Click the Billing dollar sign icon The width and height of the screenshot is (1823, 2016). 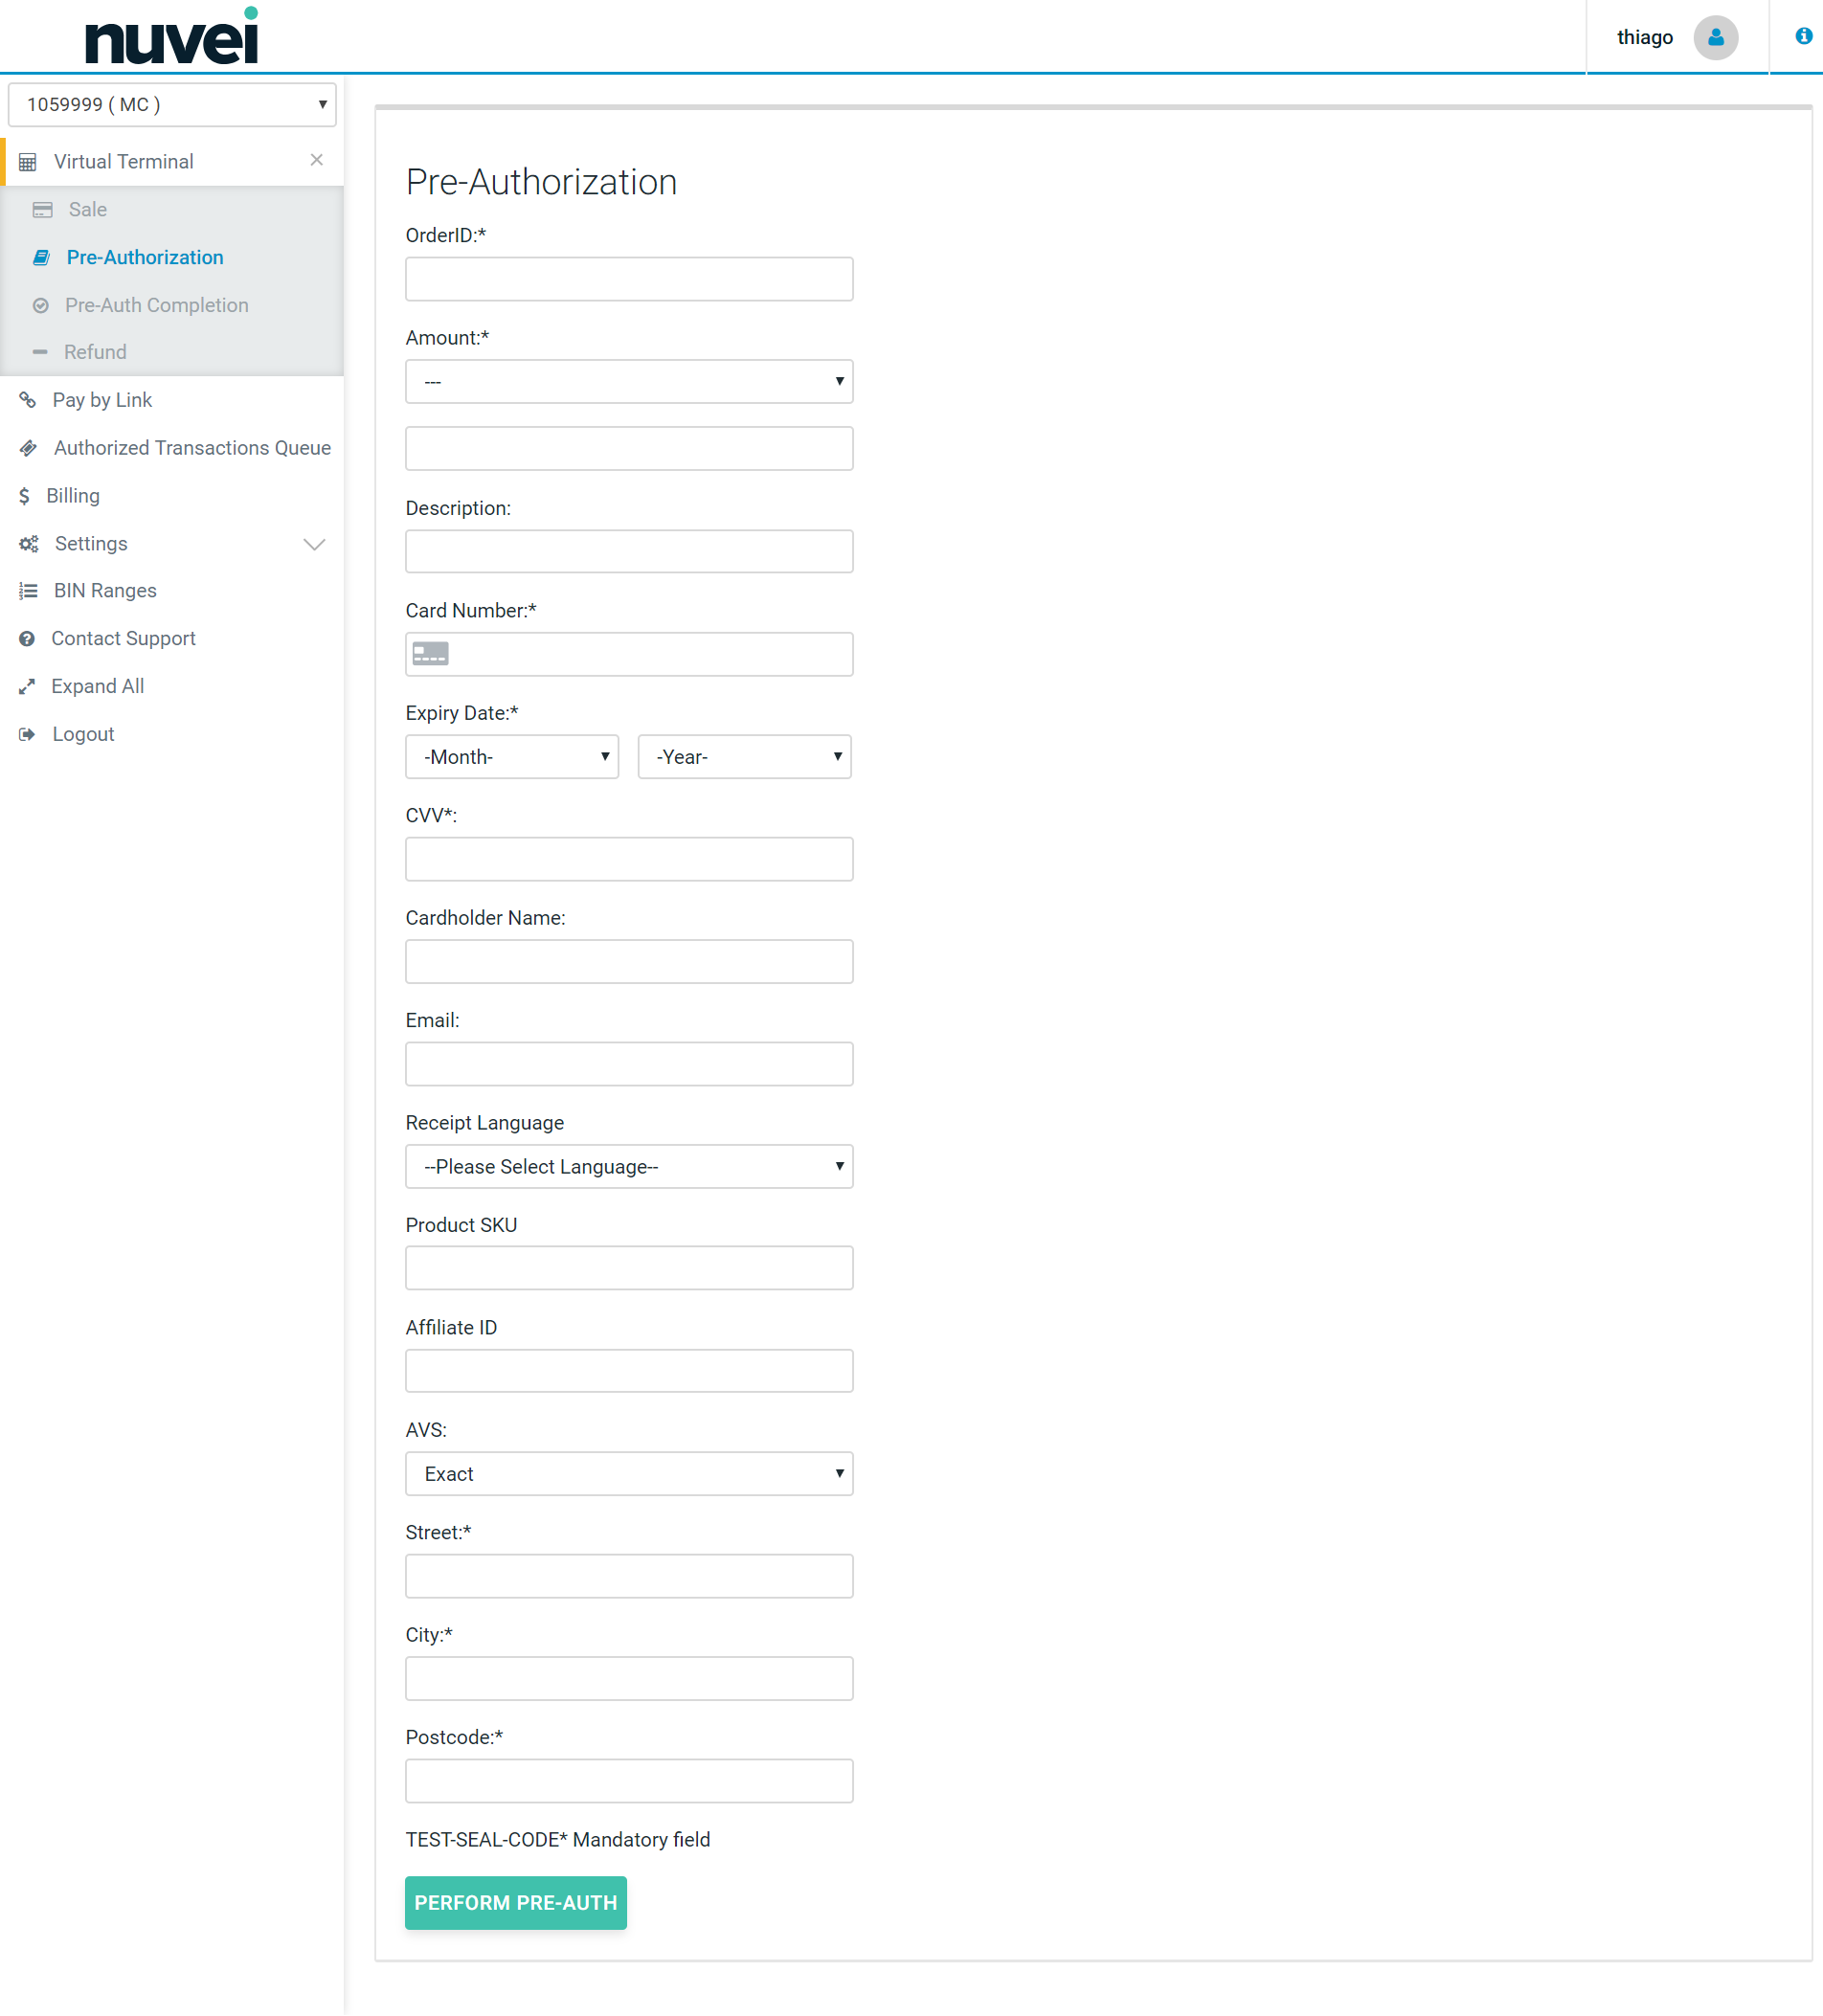pos(25,496)
